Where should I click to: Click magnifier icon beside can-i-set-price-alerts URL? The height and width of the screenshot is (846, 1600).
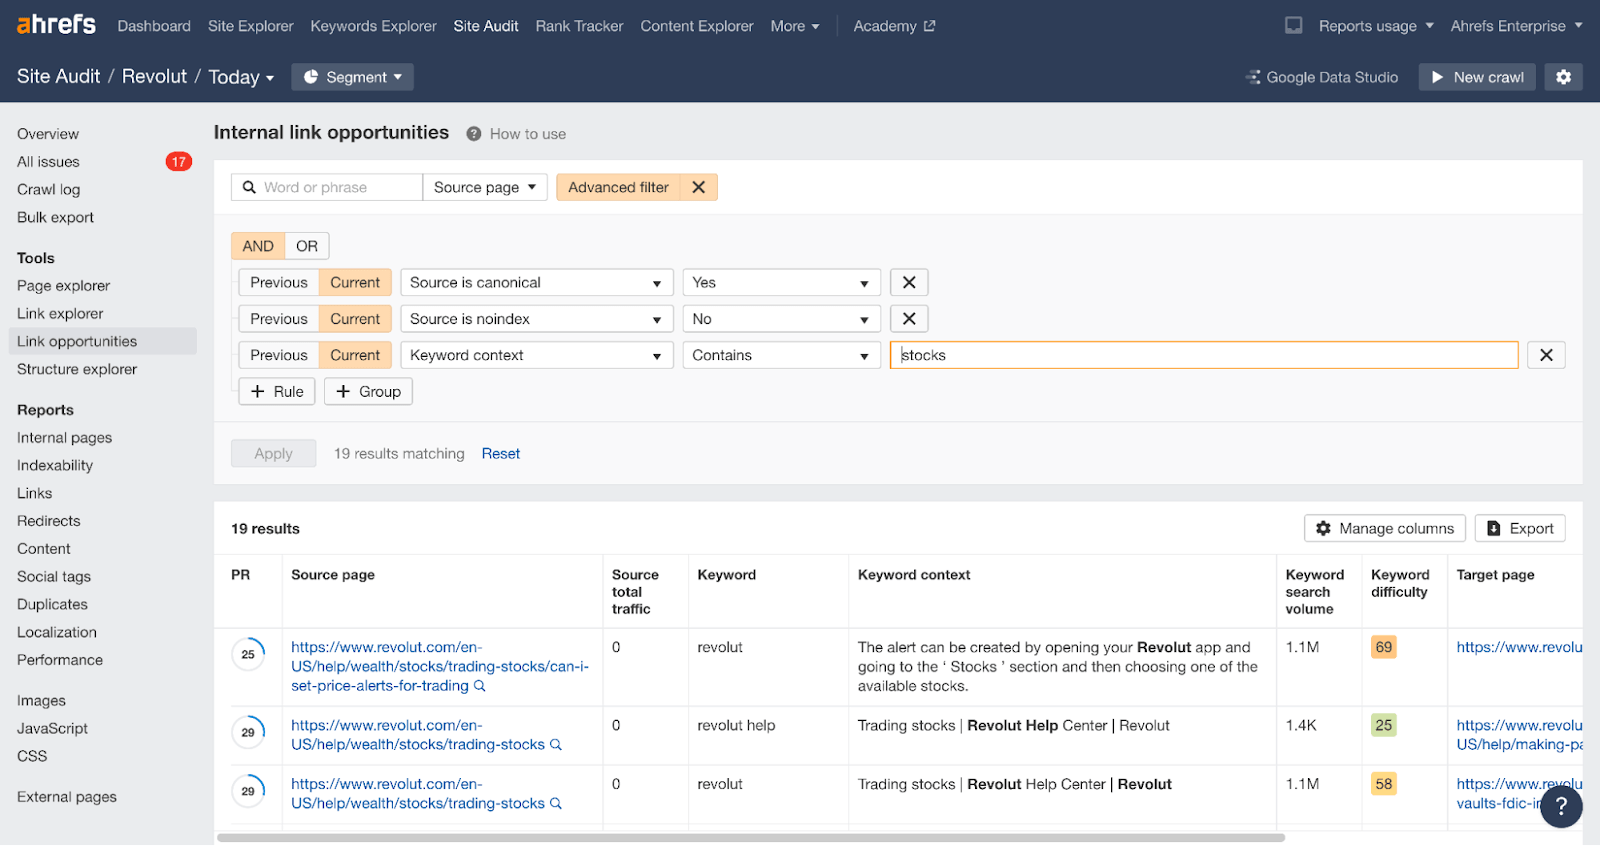pyautogui.click(x=480, y=686)
